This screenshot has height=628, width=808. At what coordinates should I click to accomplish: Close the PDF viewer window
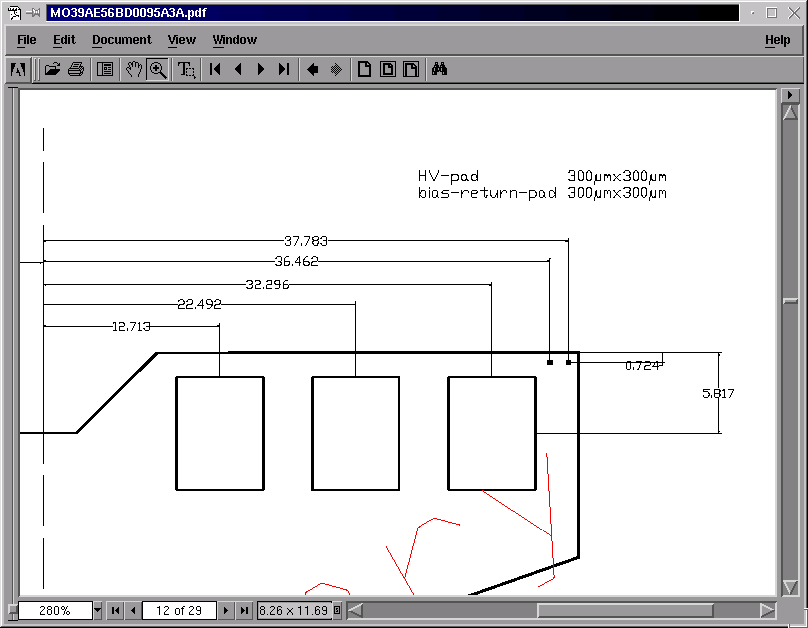click(x=794, y=13)
